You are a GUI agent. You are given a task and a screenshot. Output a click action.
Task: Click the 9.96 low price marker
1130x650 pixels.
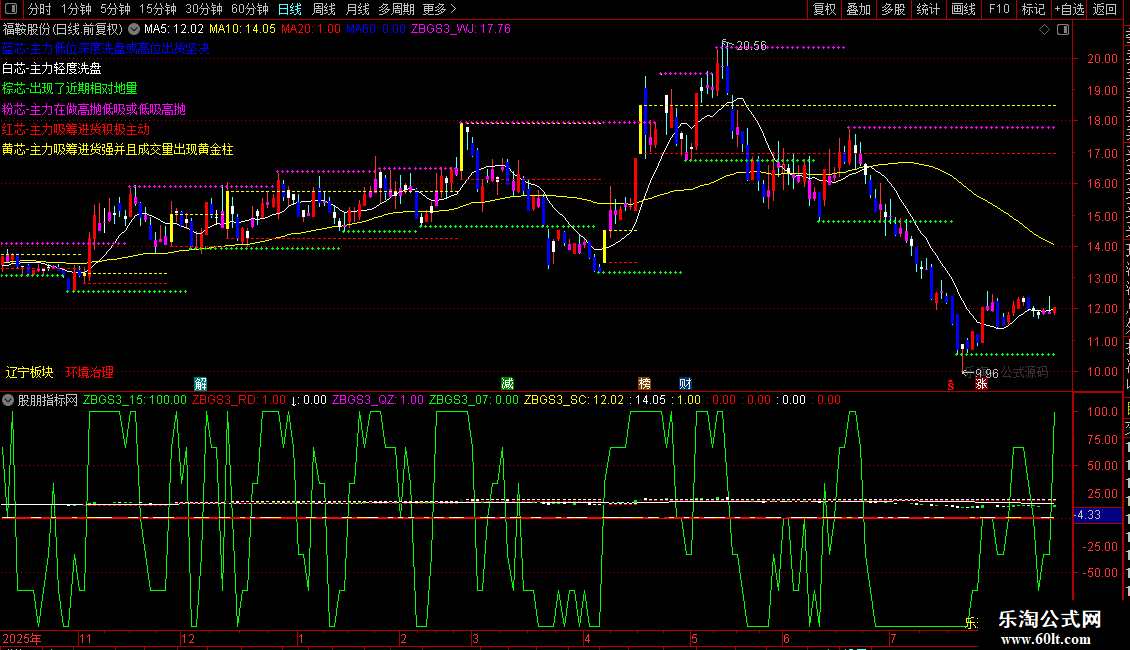(987, 373)
